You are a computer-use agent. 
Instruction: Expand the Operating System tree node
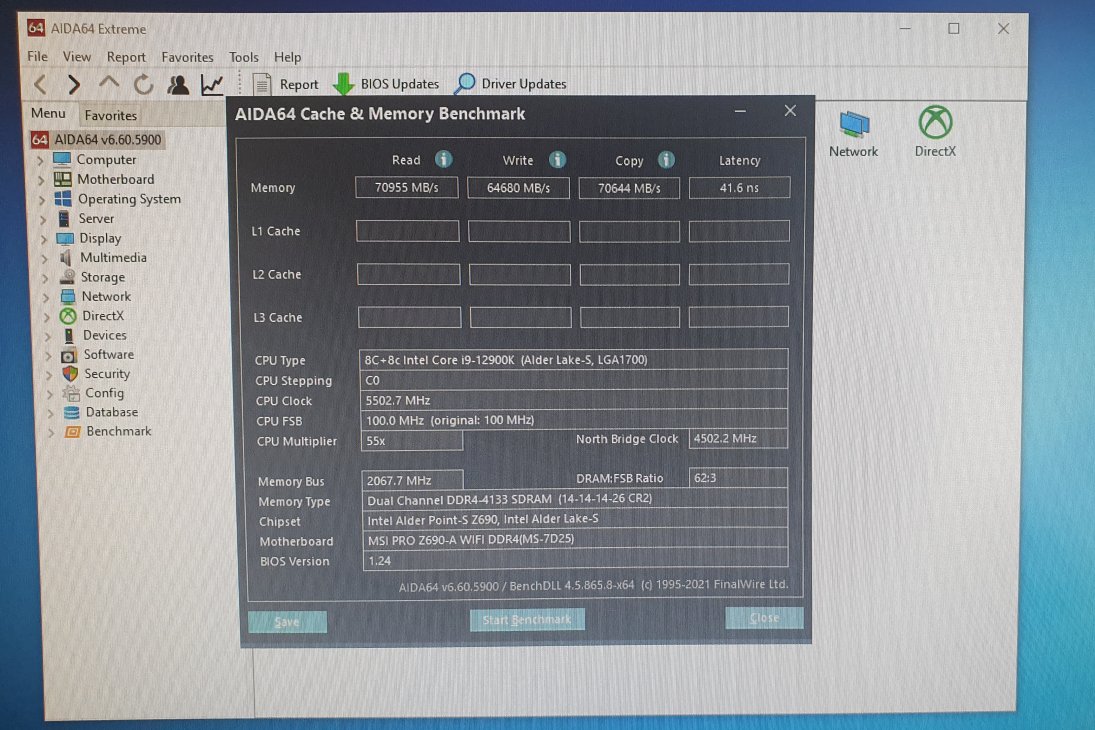[x=42, y=200]
